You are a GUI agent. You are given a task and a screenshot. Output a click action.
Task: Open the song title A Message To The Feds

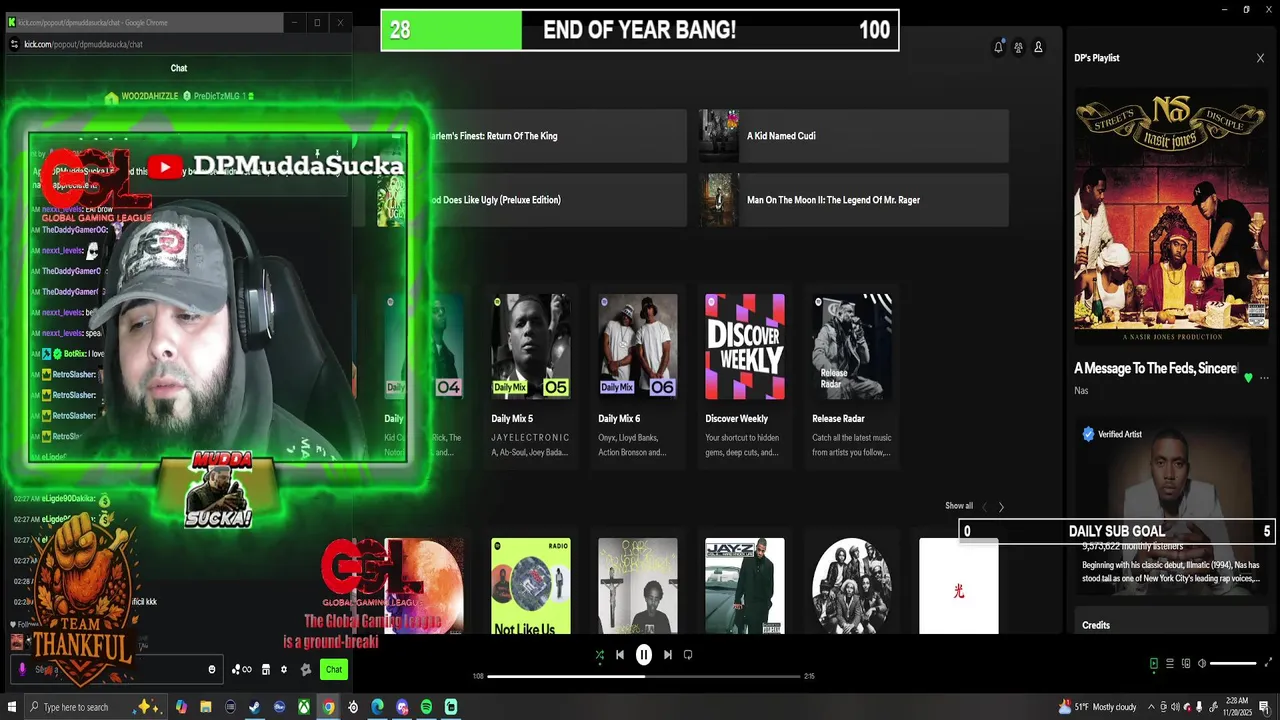click(x=1156, y=368)
